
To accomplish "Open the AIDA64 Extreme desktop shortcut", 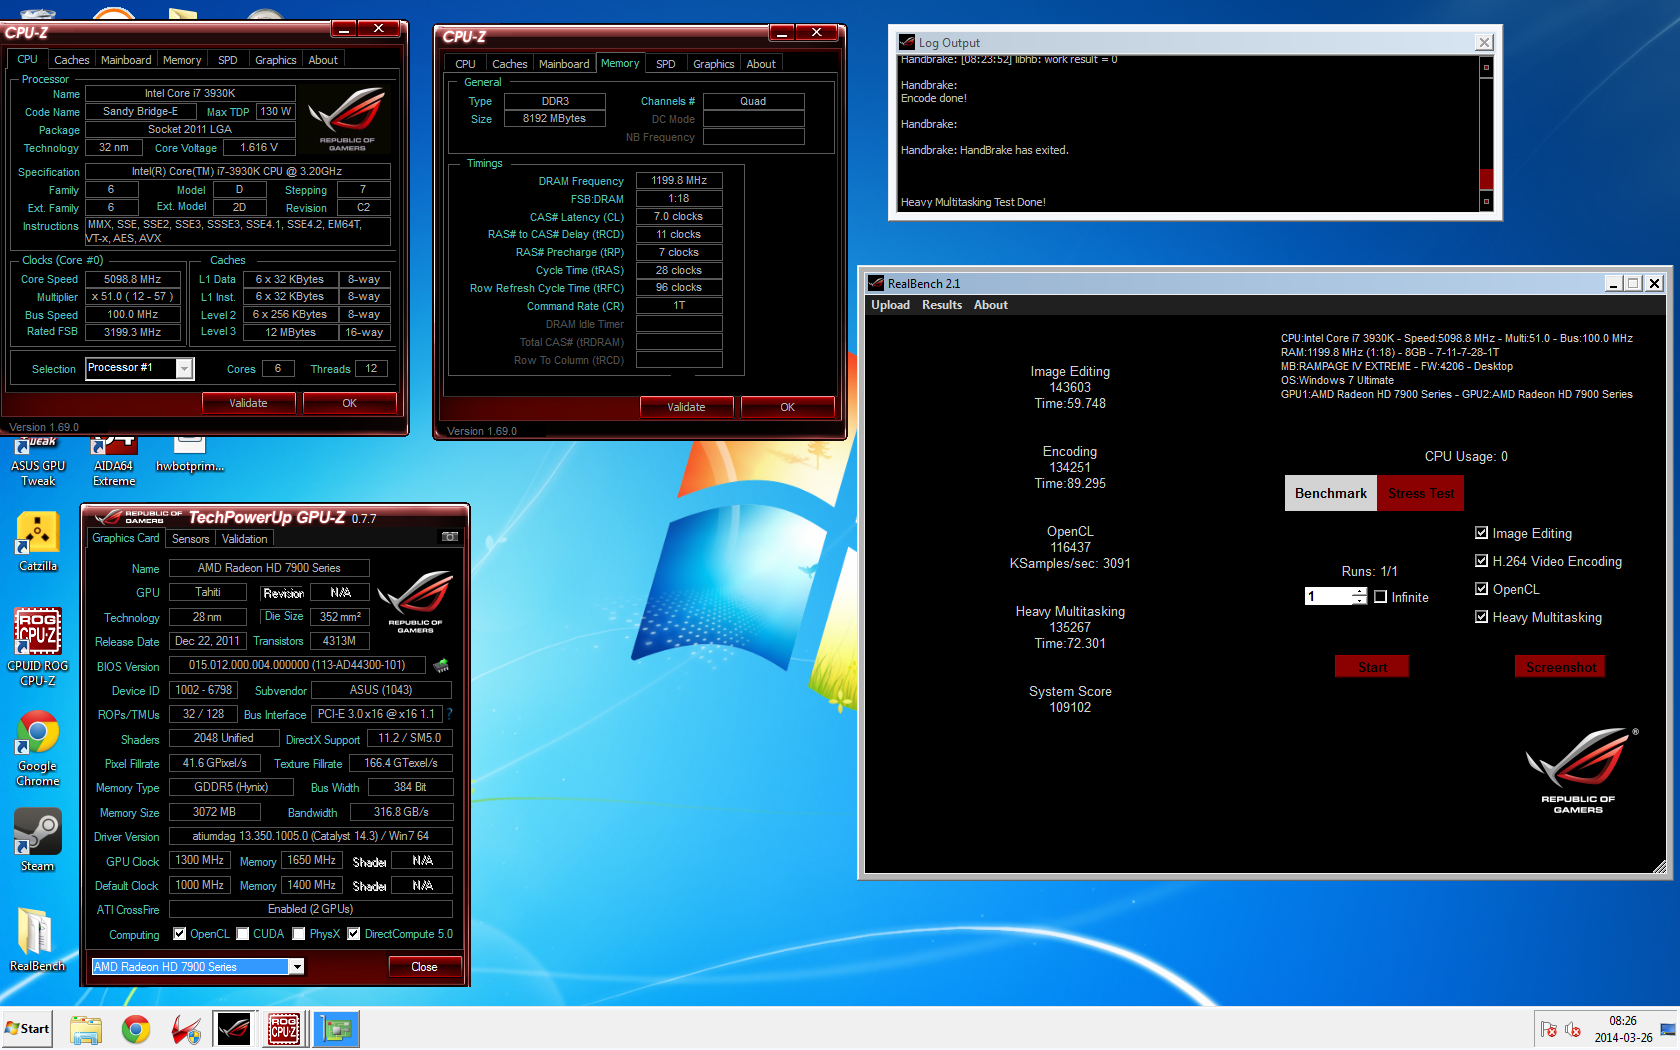I will click(x=114, y=462).
